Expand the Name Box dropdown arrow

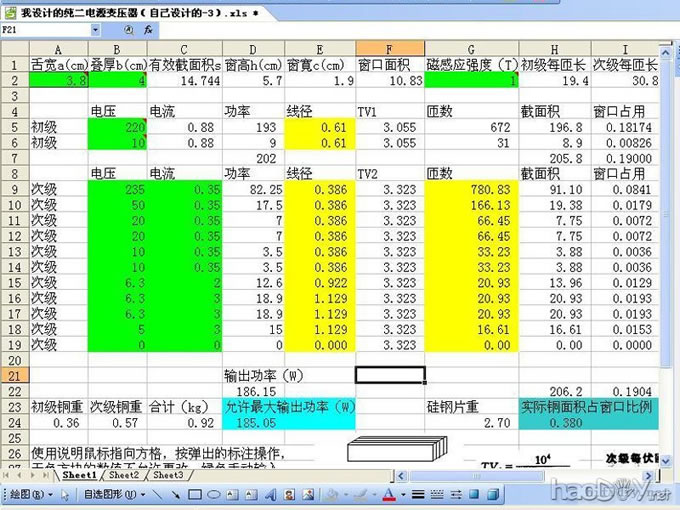pos(96,30)
